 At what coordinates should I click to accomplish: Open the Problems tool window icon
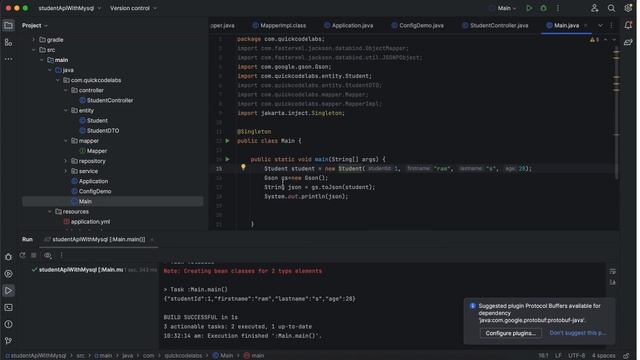click(x=8, y=325)
